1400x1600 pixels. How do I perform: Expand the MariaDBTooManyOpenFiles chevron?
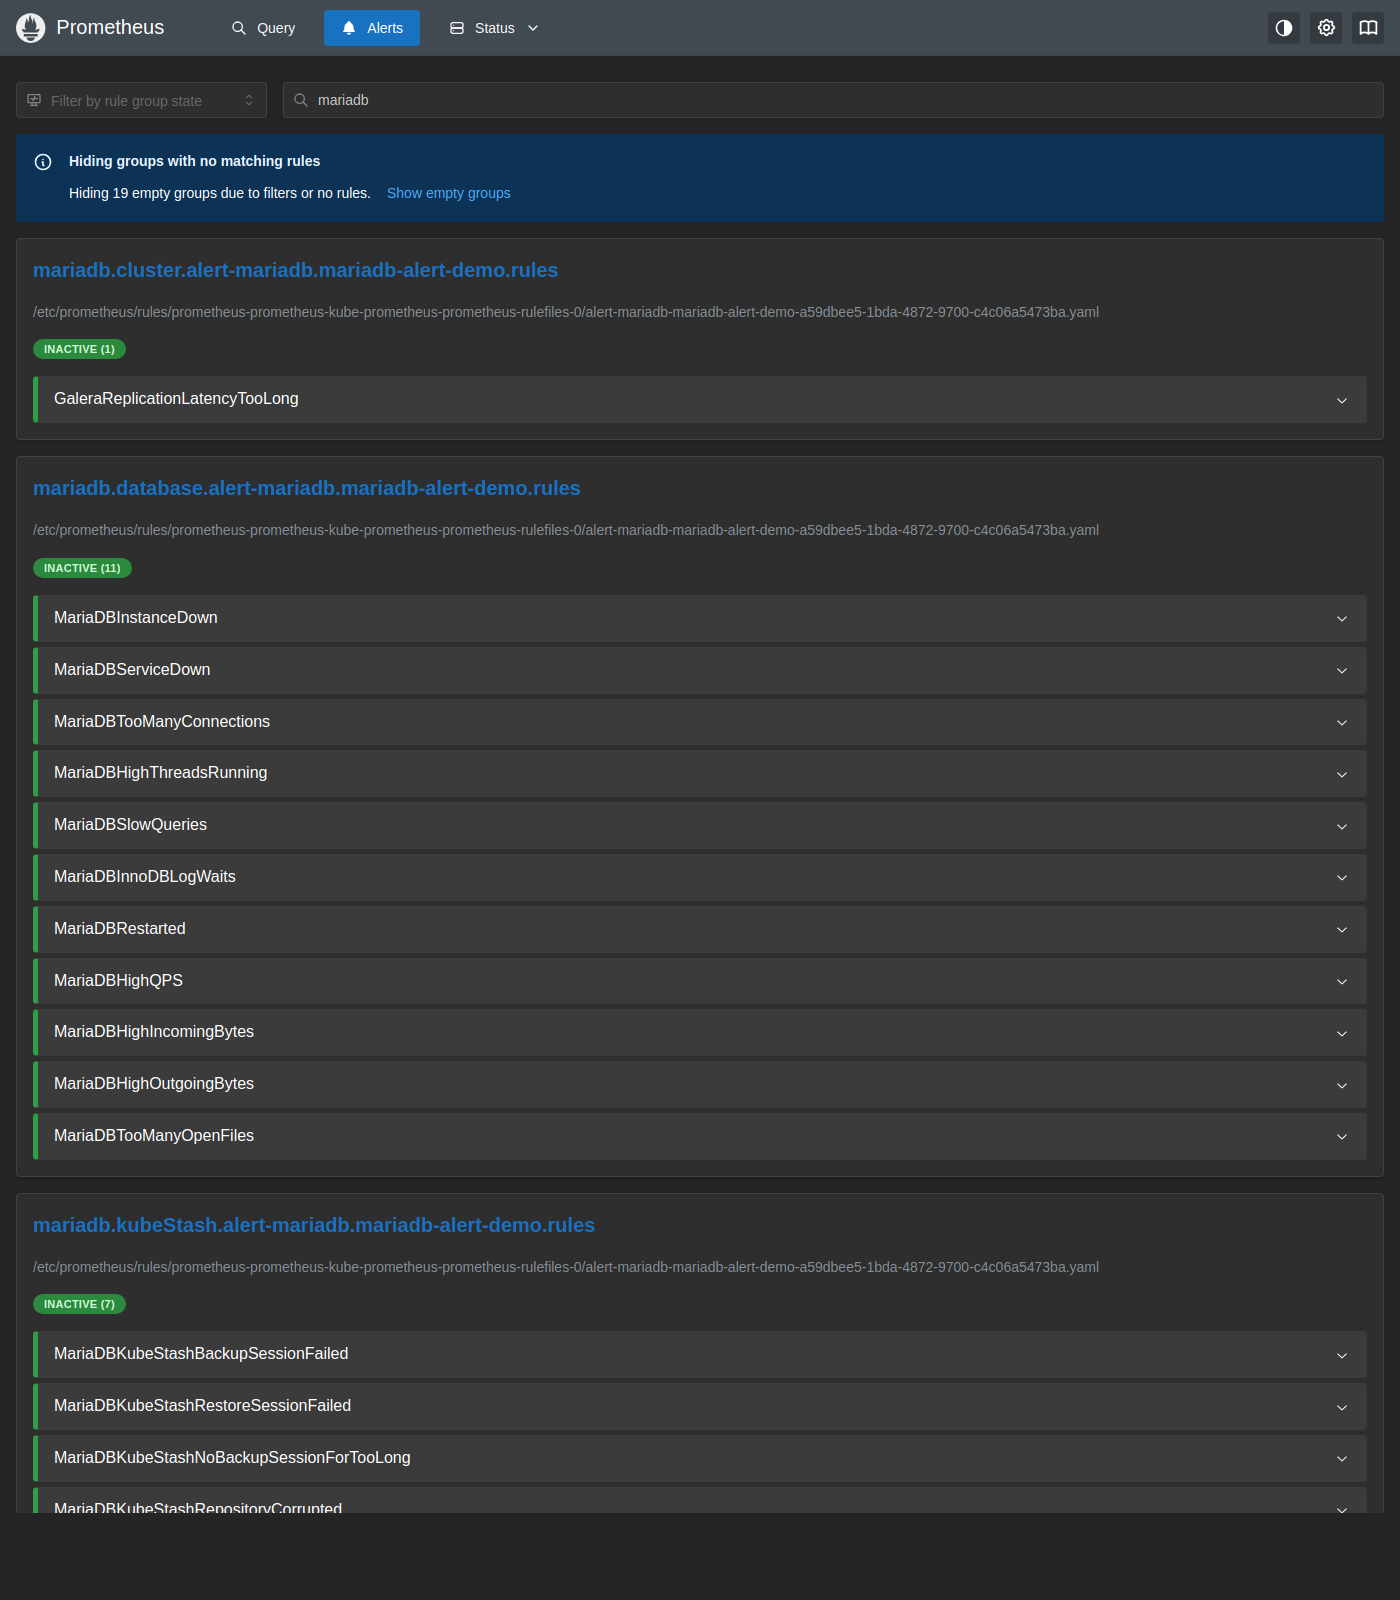1342,1137
